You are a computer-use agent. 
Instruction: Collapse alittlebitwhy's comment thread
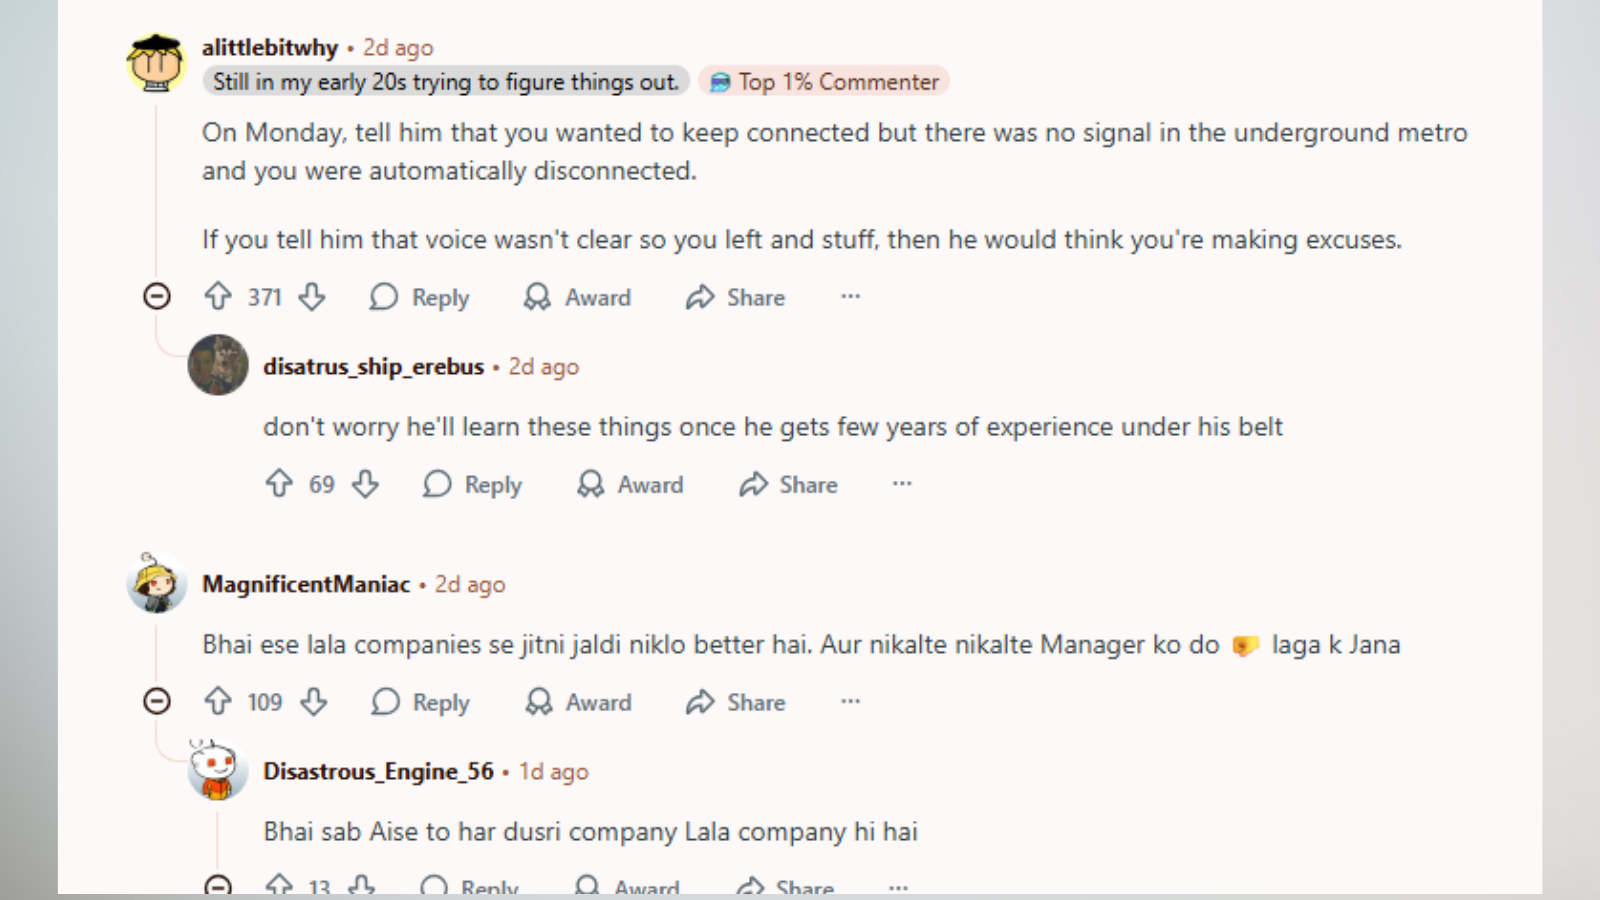click(157, 296)
